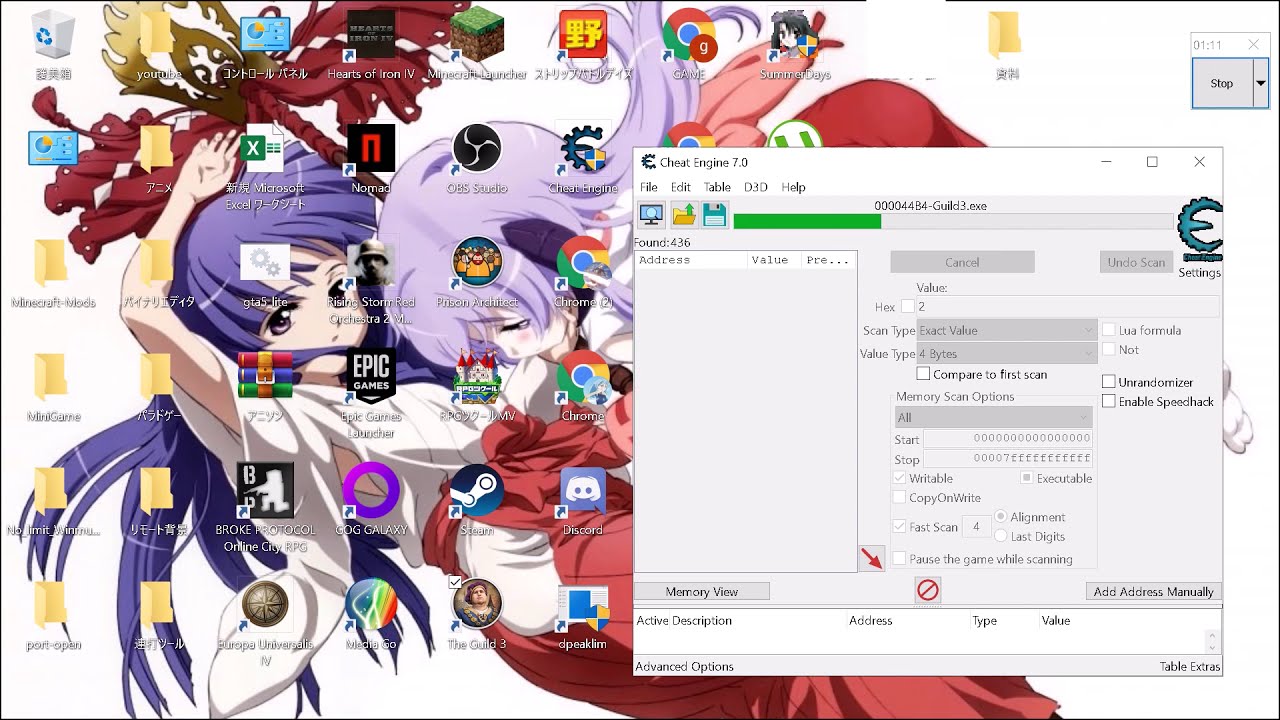Open the File menu
Viewport: 1280px width, 720px height.
pos(649,187)
